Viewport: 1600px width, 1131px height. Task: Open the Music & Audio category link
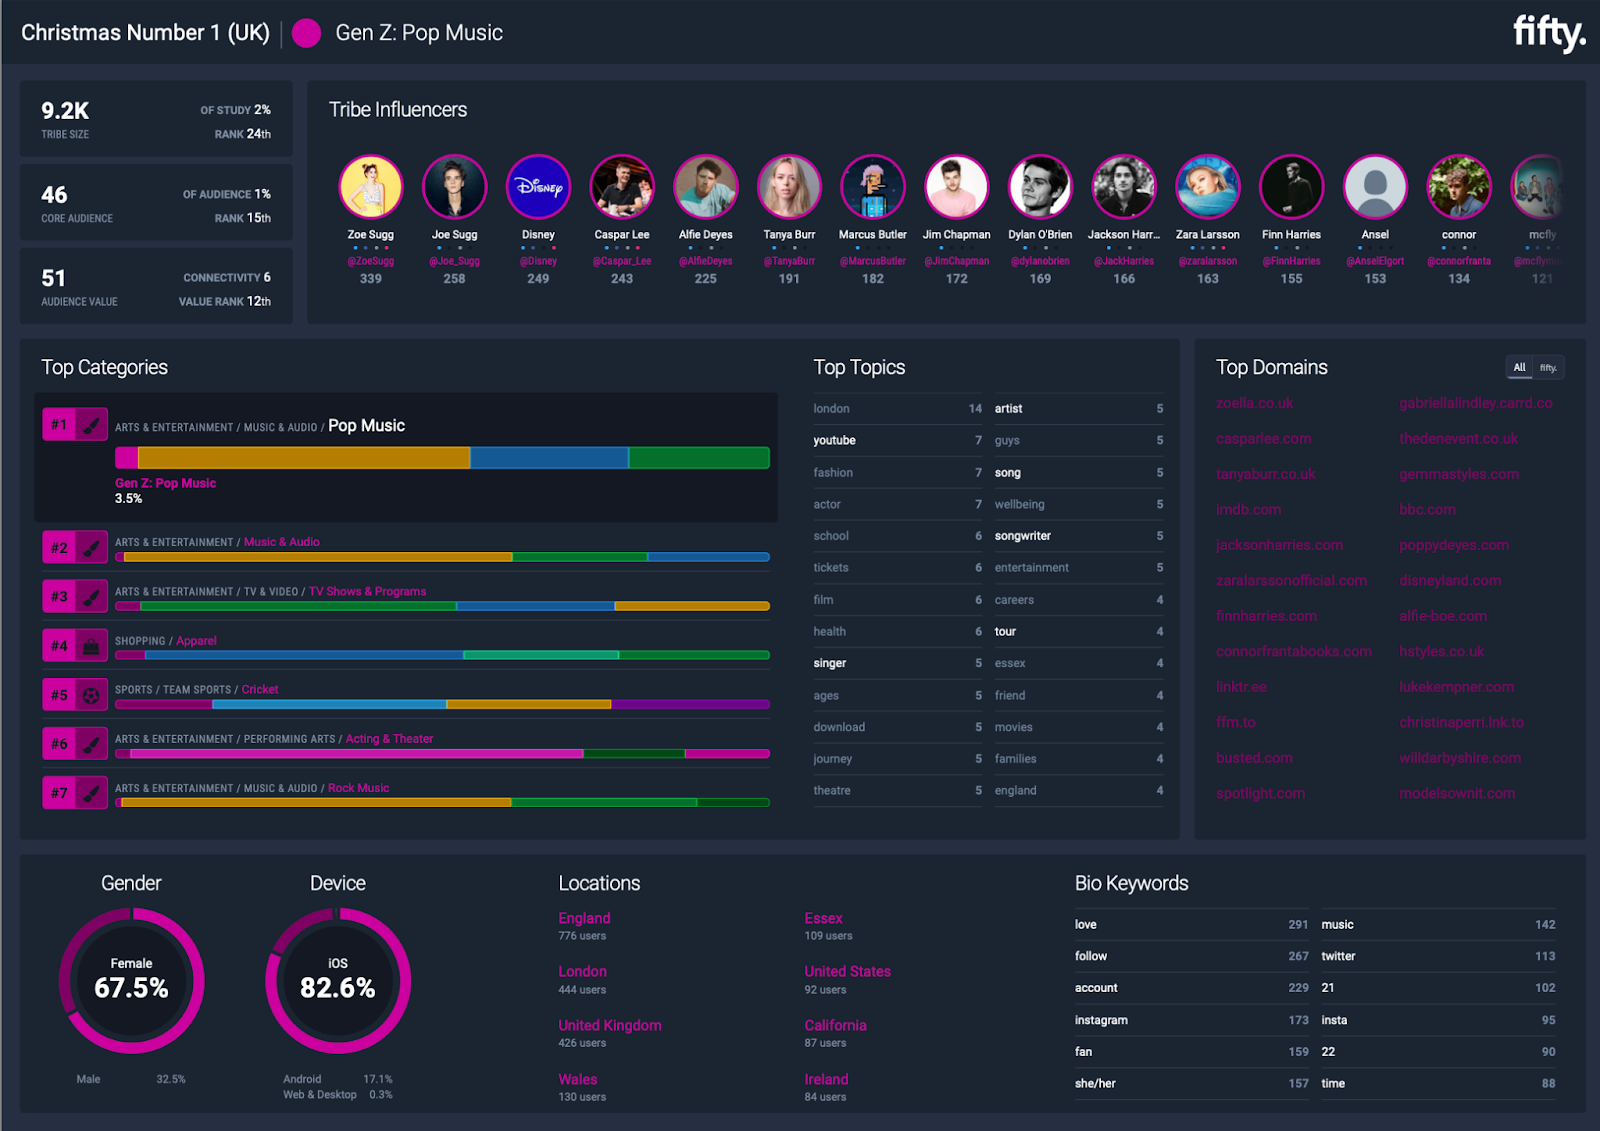click(x=282, y=542)
